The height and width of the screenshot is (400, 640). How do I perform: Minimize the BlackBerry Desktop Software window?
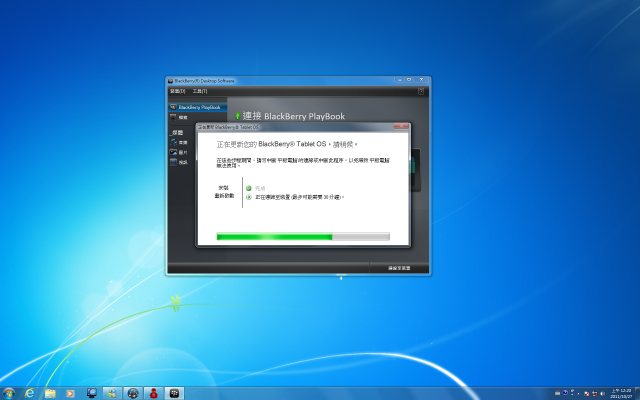[x=399, y=80]
